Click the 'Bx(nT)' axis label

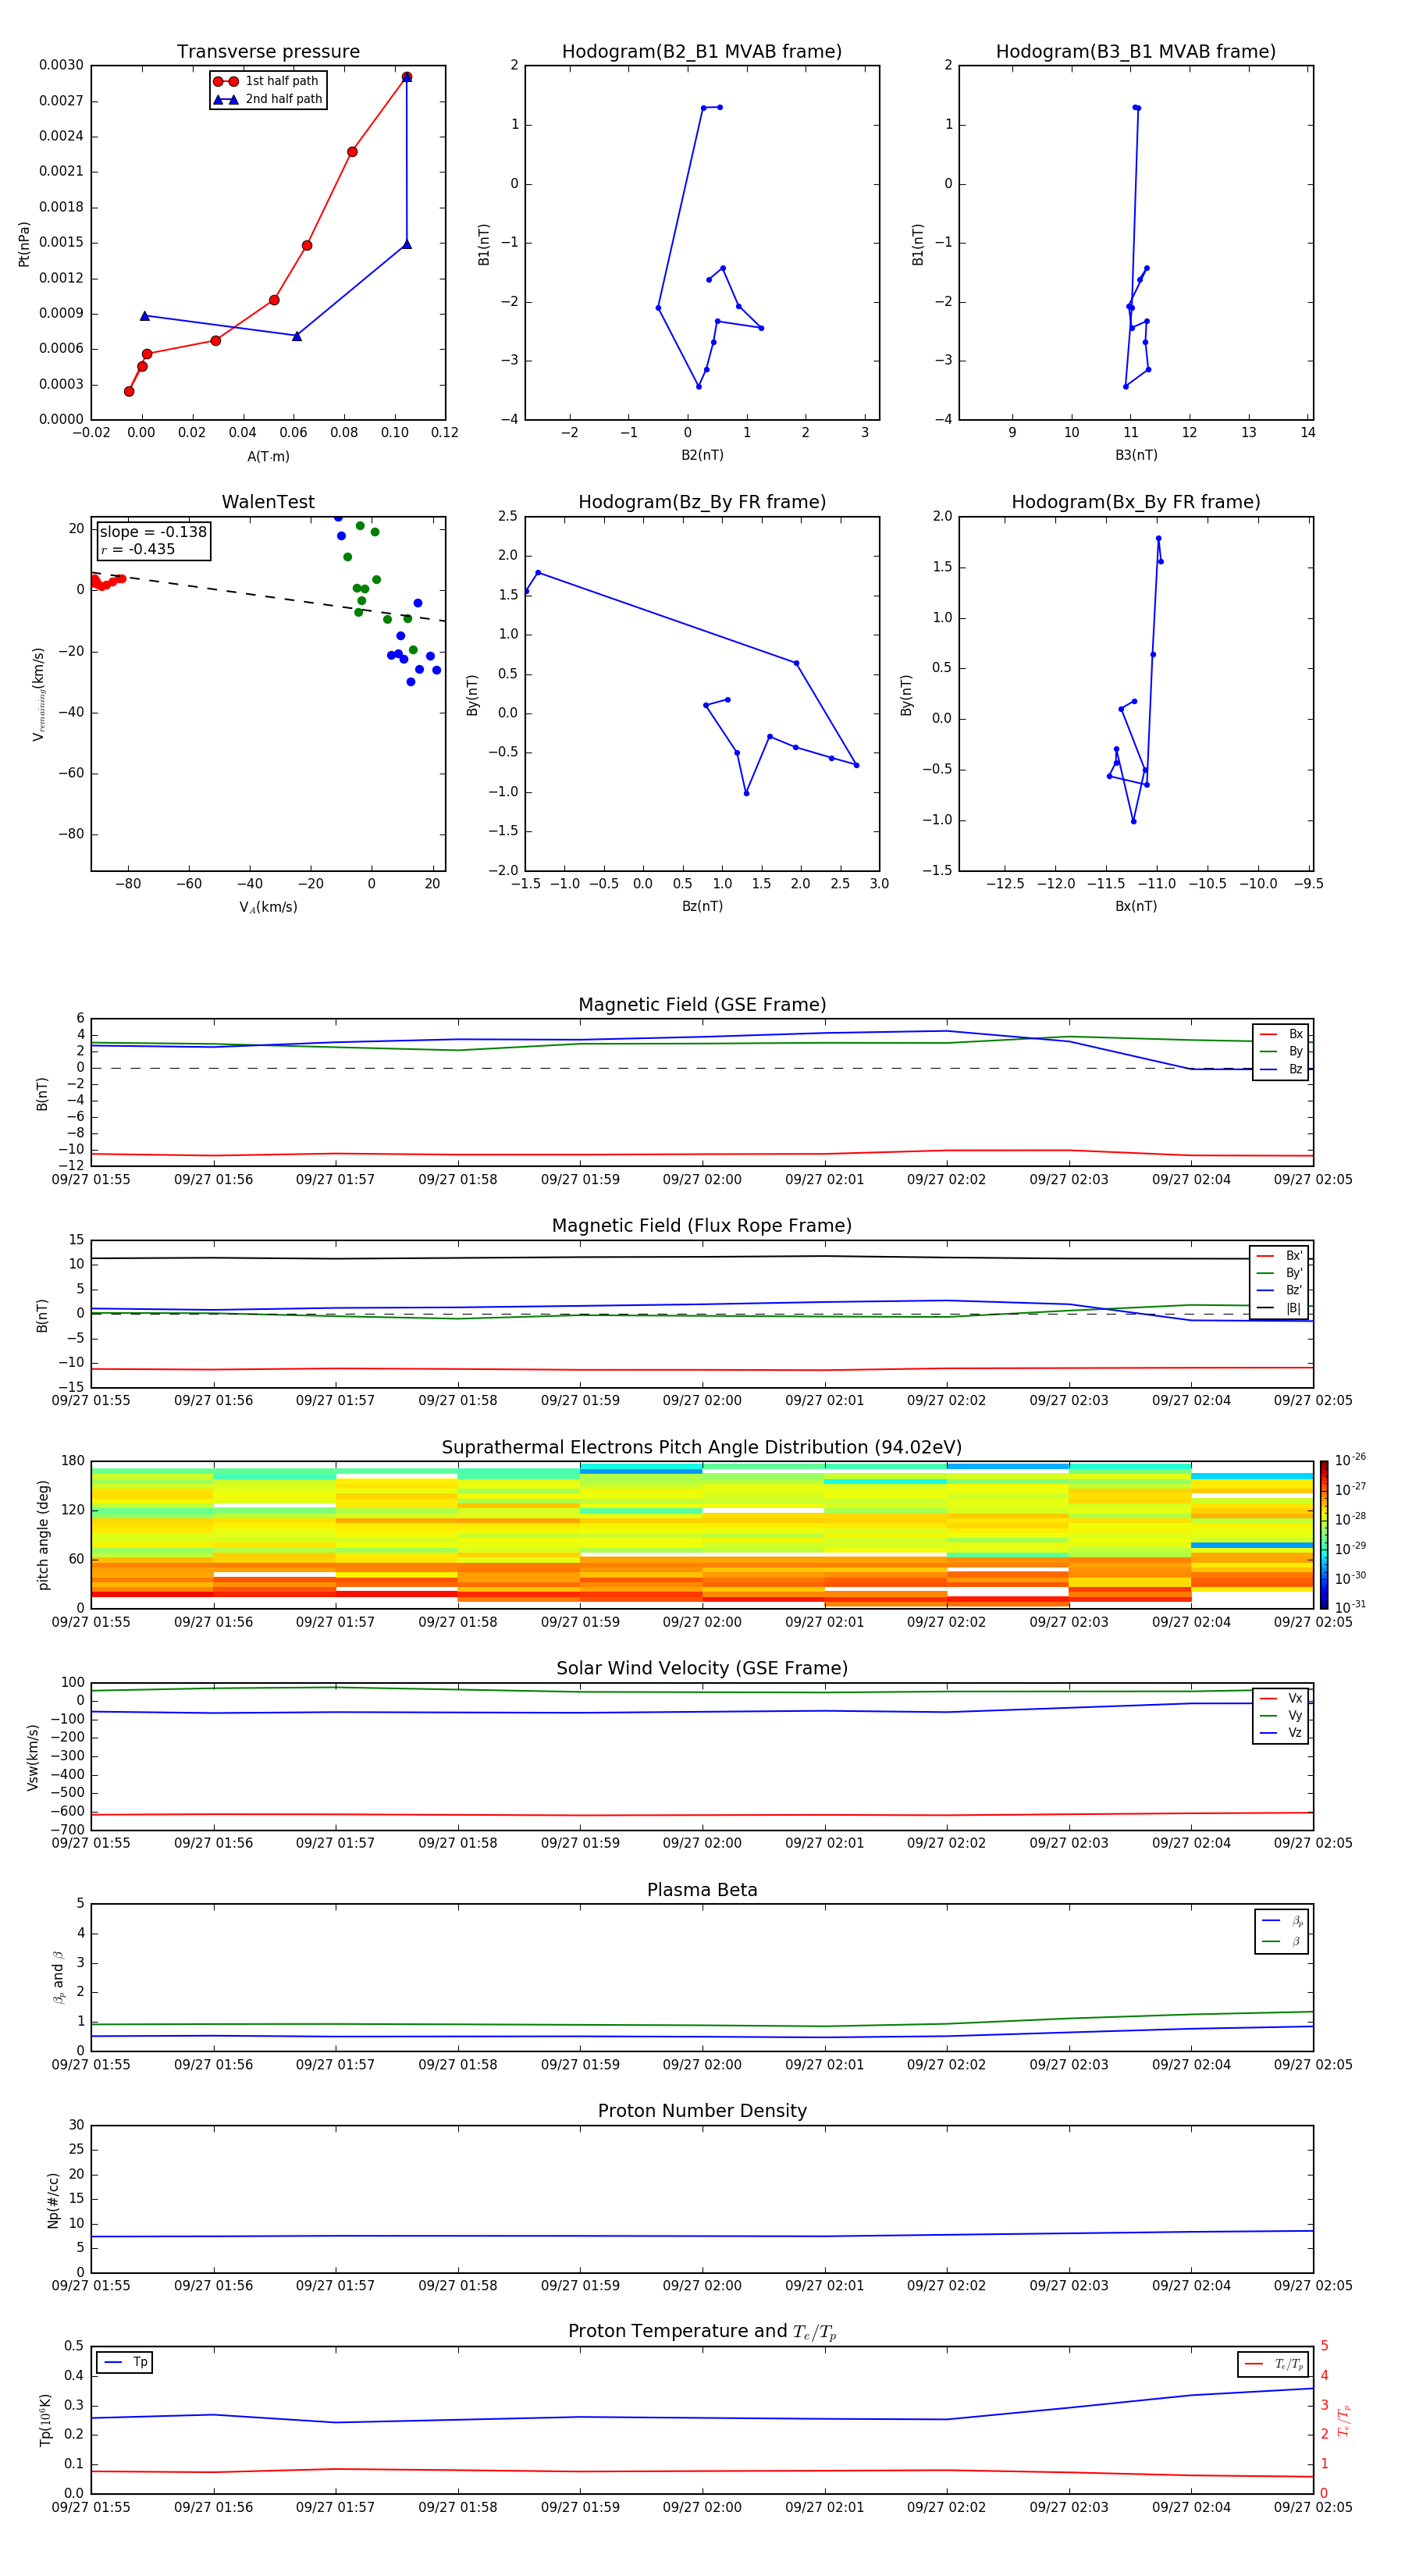click(1136, 906)
